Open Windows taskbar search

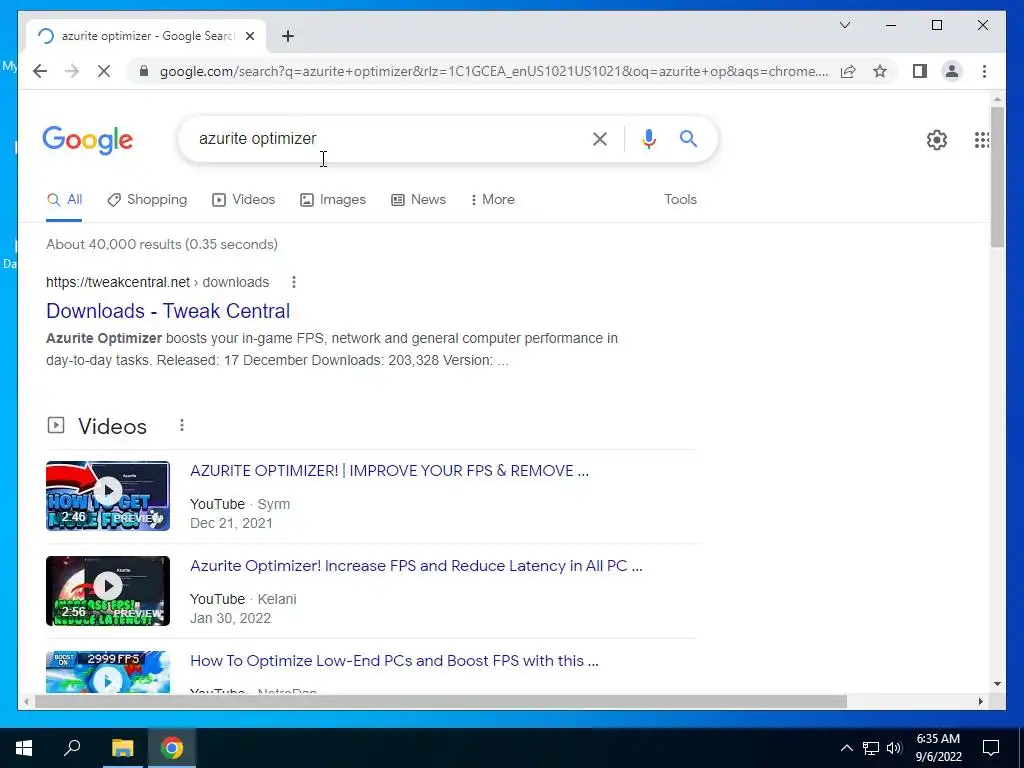(72, 748)
